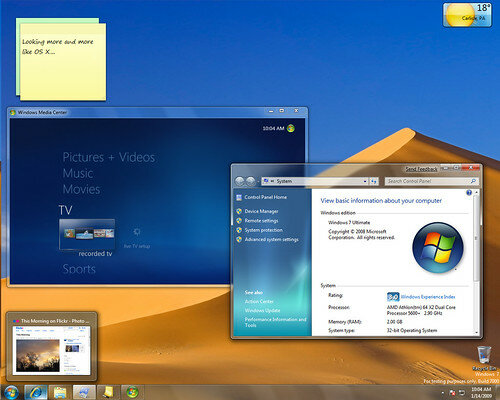Viewport: 500px width, 400px height.
Task: Click the large Windows logo image
Action: 438,248
